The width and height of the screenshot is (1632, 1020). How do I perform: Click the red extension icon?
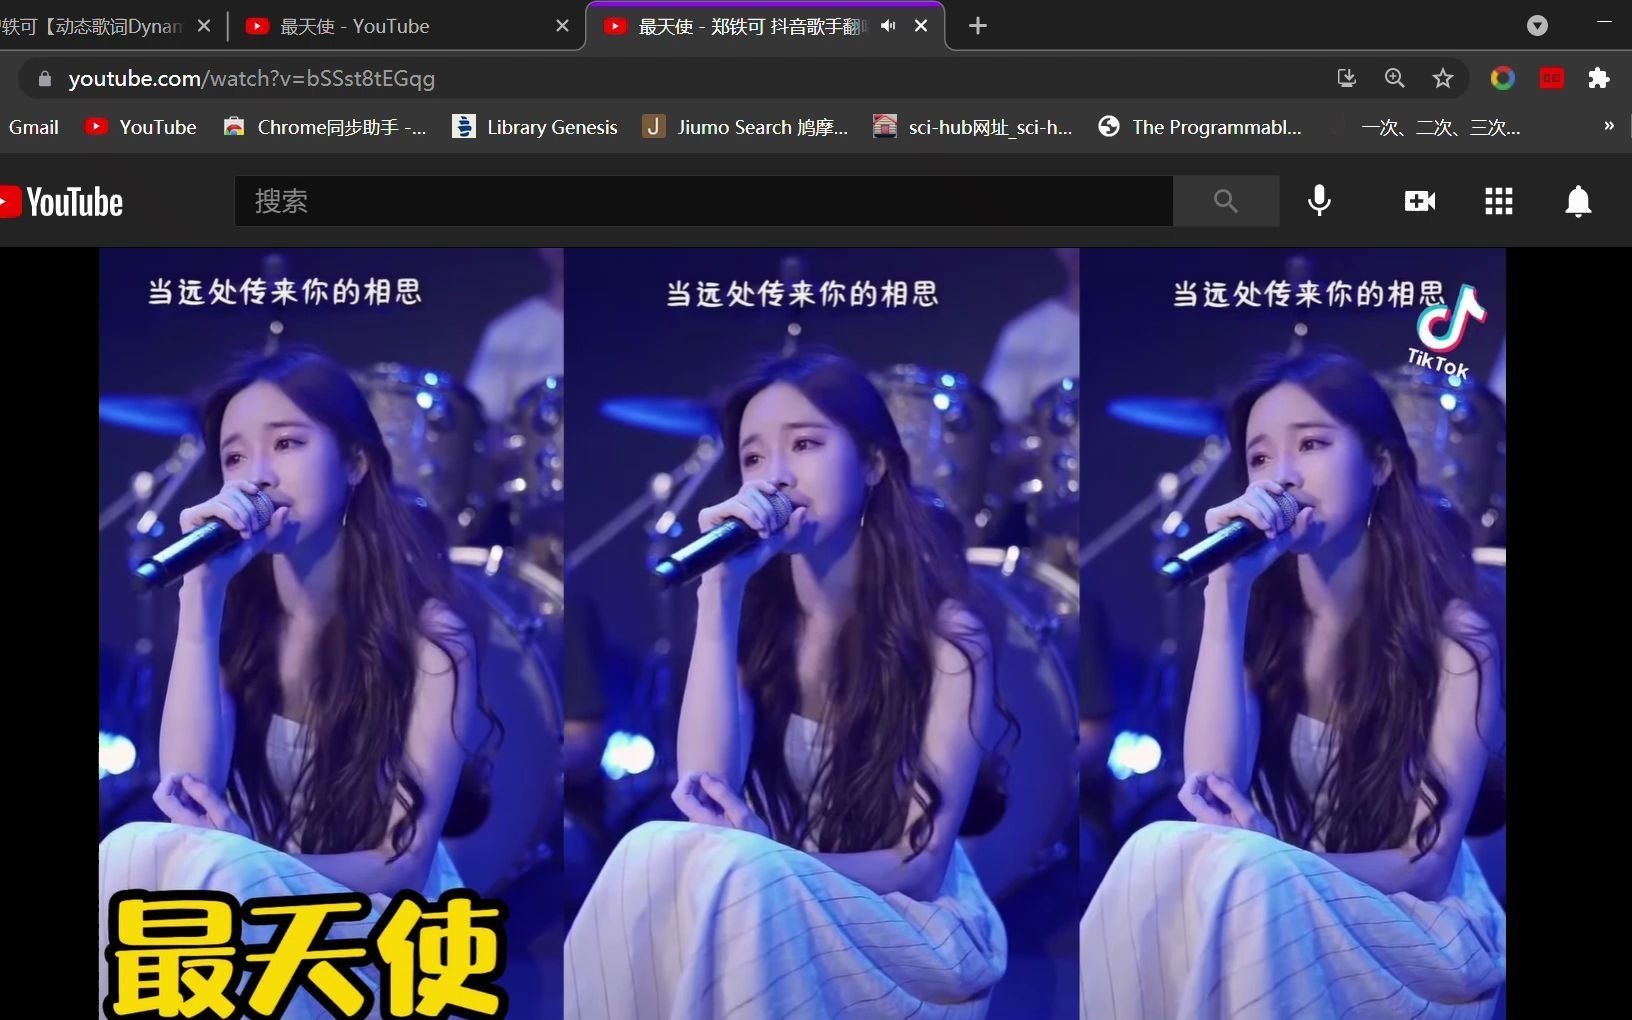(x=1552, y=78)
